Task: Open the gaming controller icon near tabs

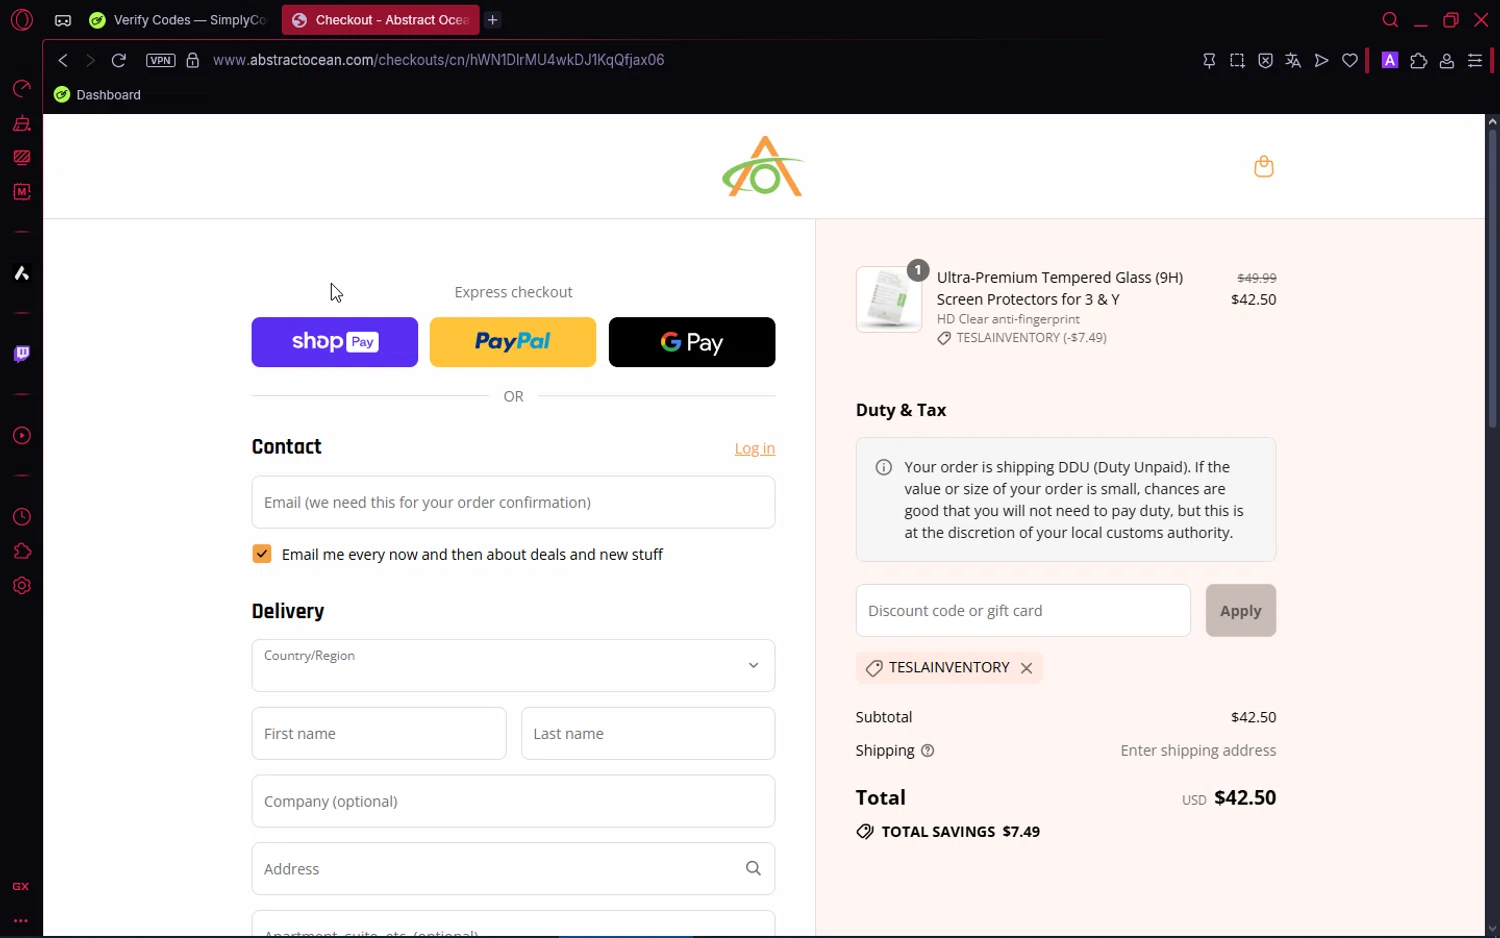Action: 63,20
